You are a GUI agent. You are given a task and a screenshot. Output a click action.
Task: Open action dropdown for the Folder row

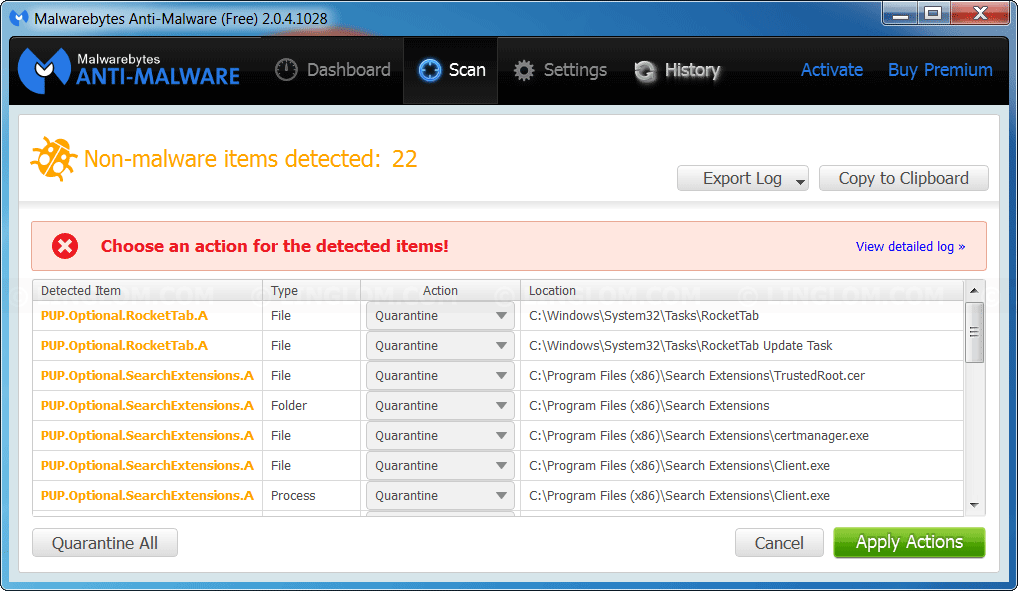[440, 405]
